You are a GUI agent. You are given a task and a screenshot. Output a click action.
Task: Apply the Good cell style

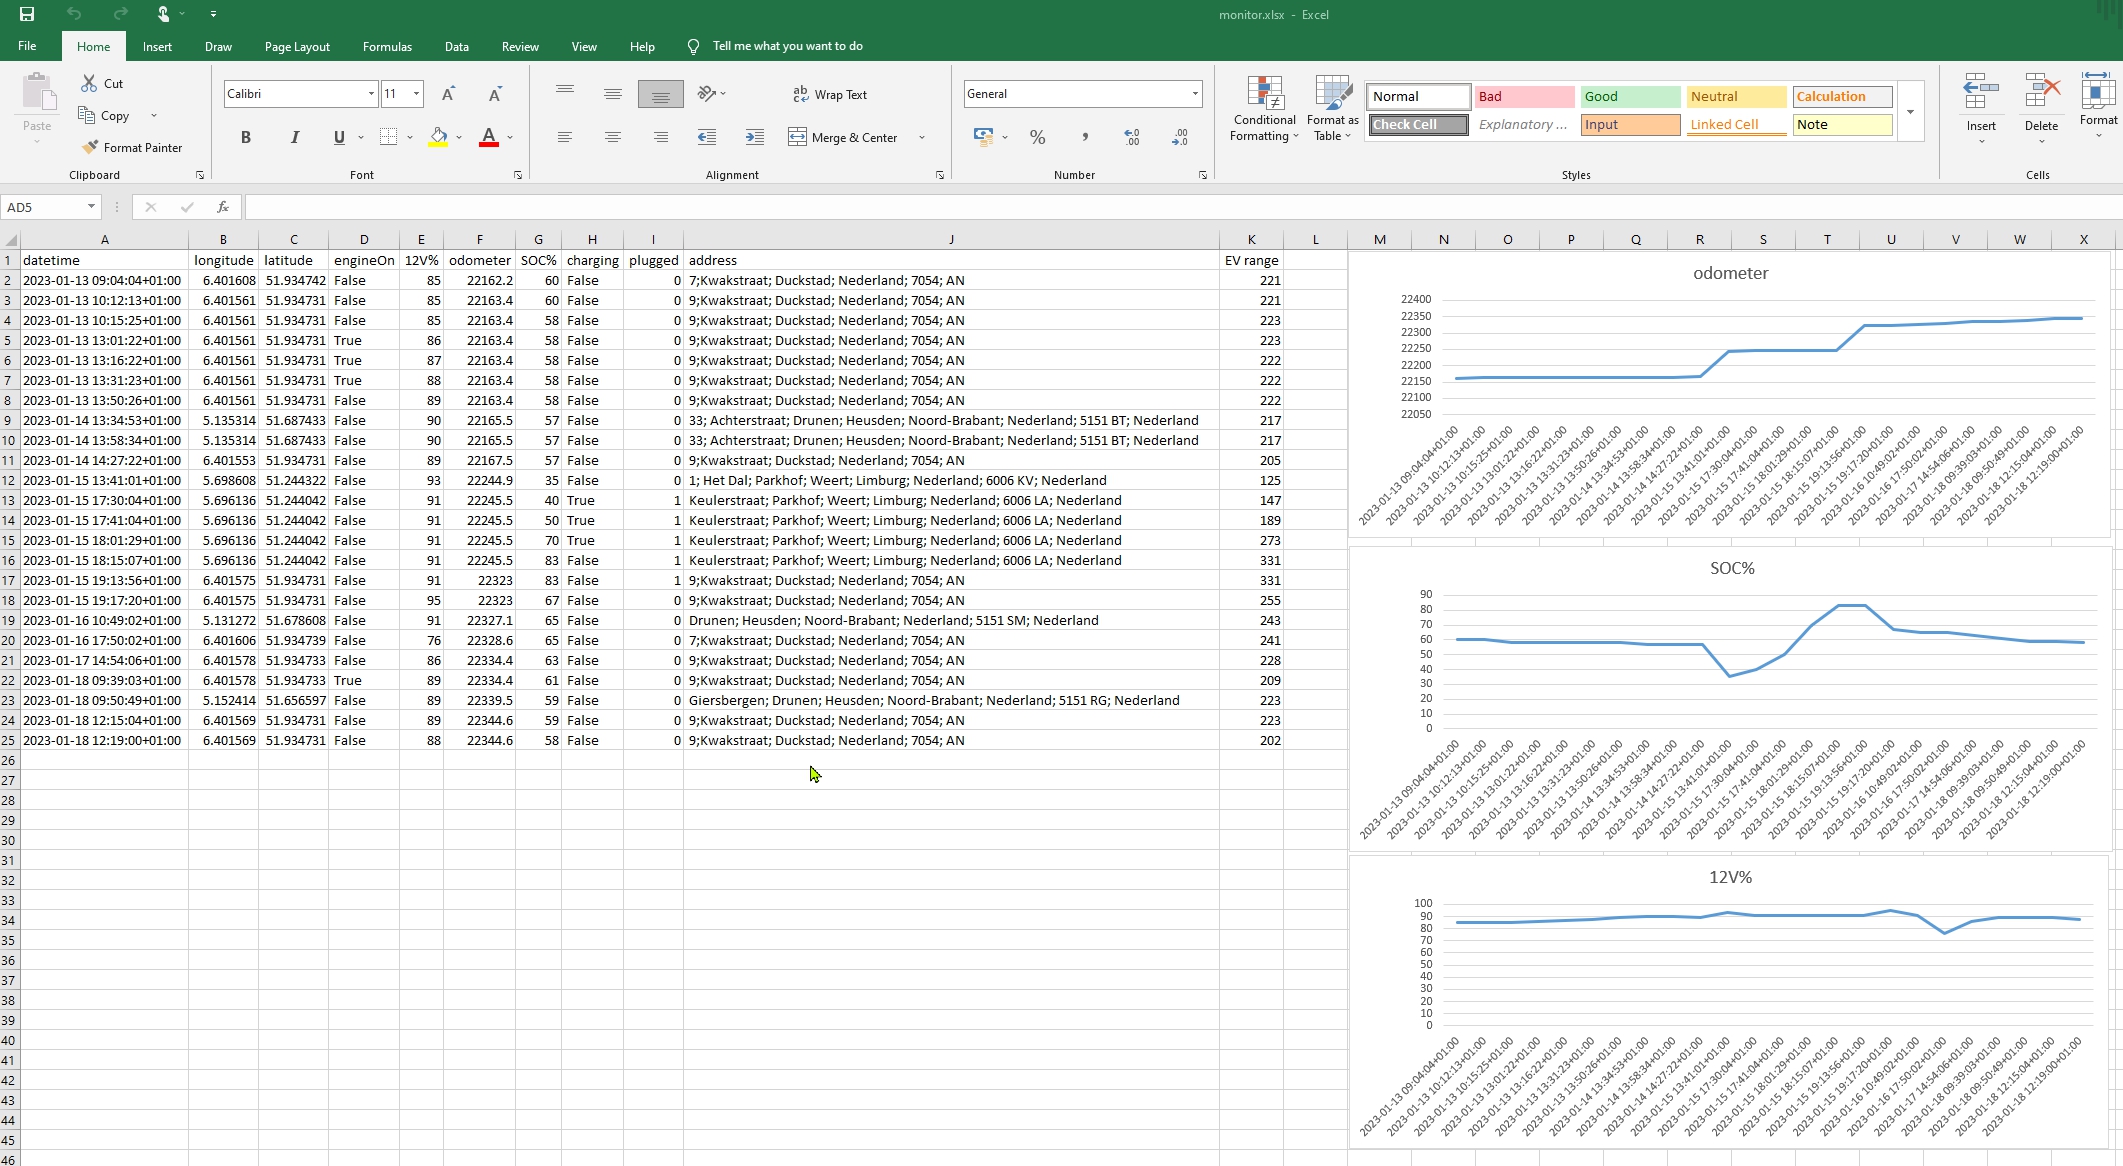pyautogui.click(x=1629, y=96)
